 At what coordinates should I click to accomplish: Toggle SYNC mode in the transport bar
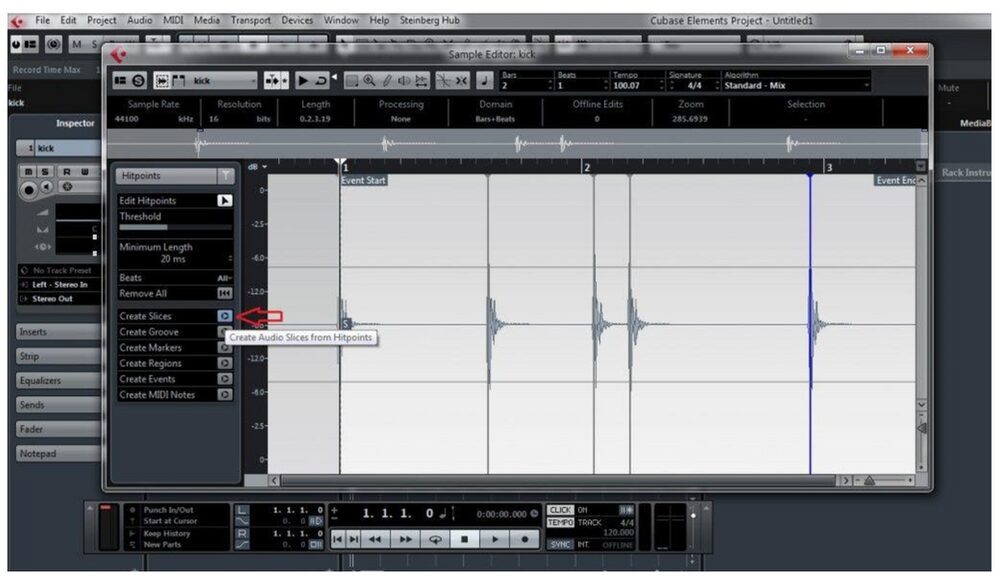point(560,544)
